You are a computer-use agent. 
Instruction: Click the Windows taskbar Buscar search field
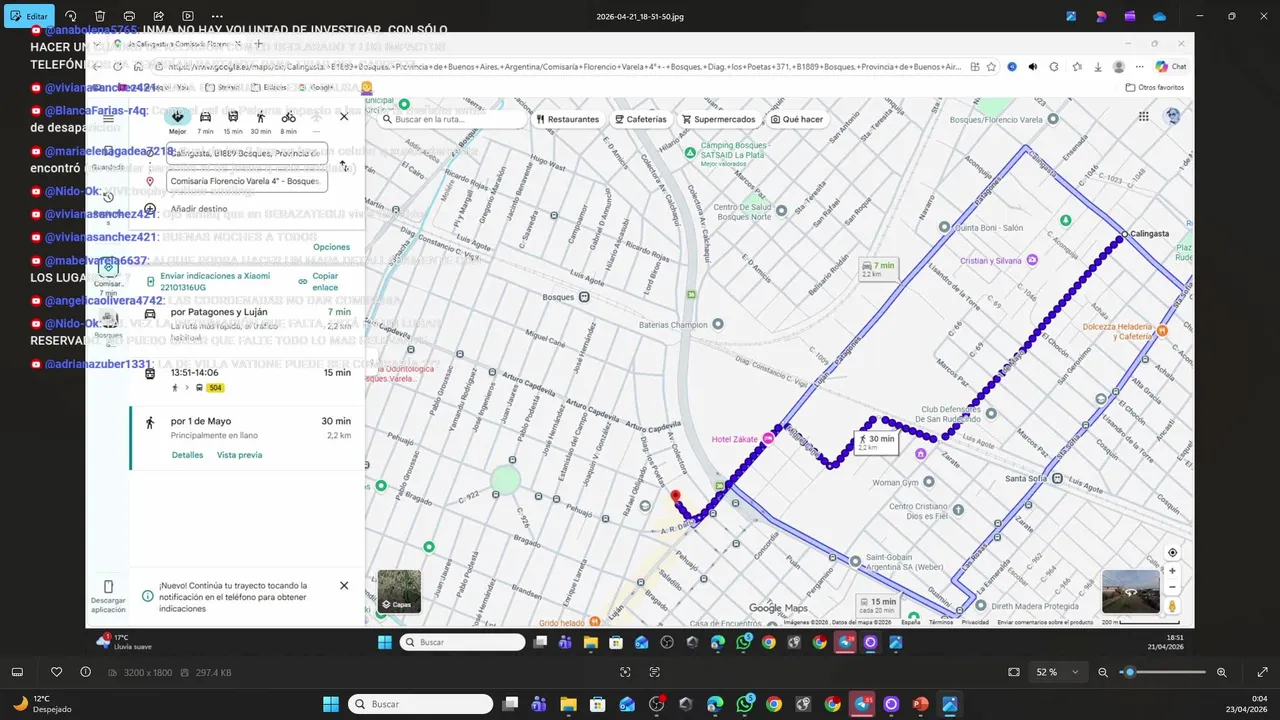[x=420, y=704]
